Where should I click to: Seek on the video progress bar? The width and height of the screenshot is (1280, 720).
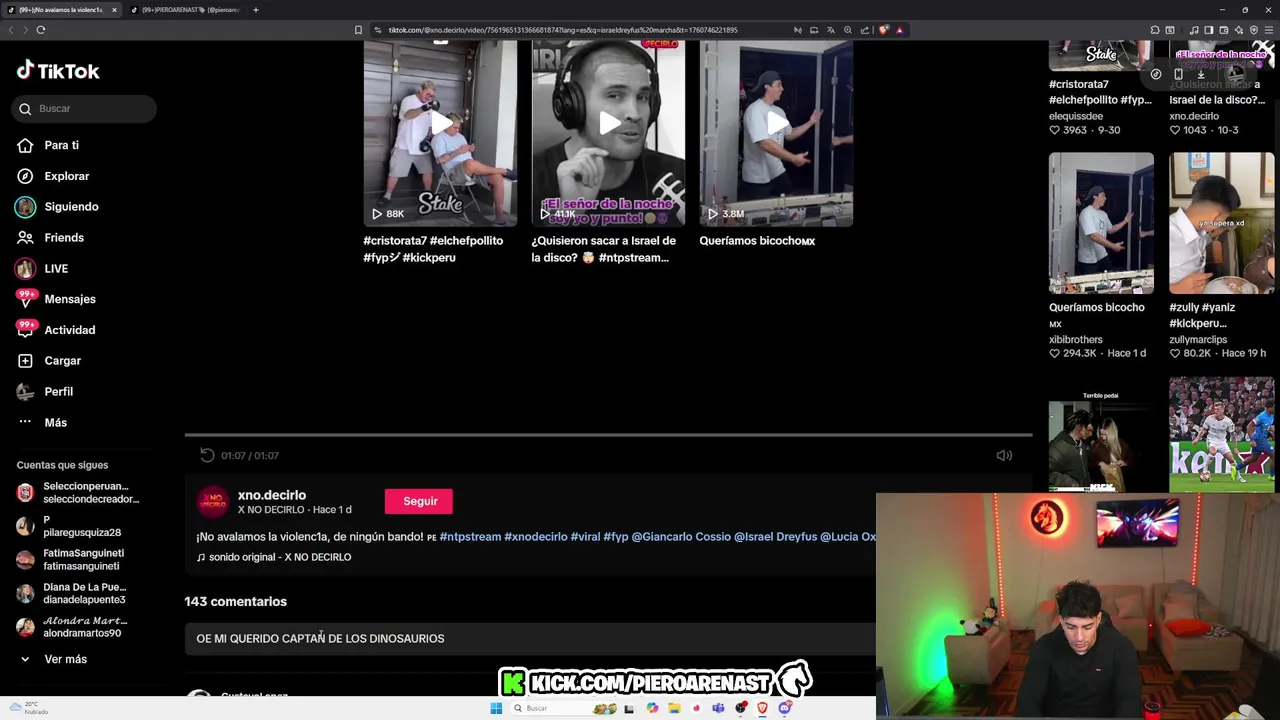point(608,435)
